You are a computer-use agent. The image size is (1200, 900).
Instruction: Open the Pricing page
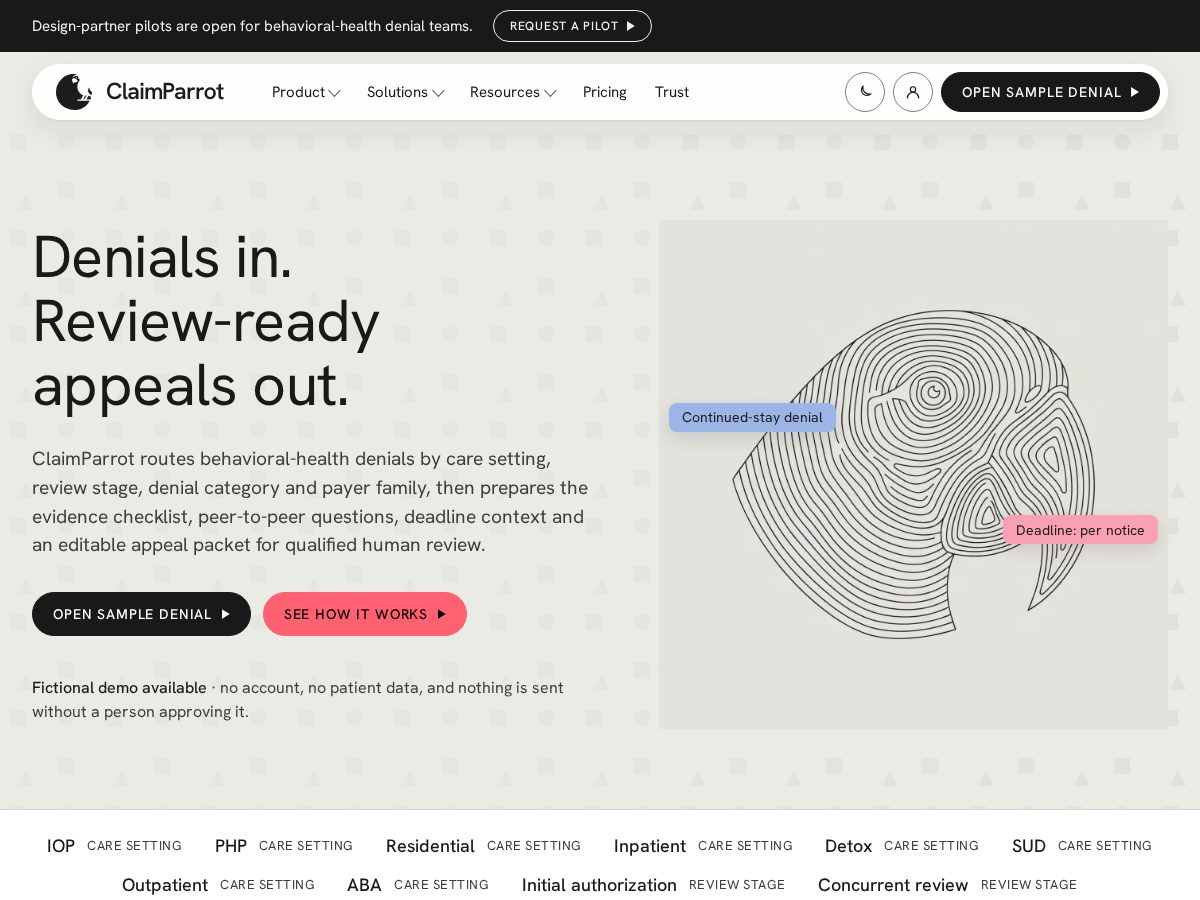[x=605, y=92]
